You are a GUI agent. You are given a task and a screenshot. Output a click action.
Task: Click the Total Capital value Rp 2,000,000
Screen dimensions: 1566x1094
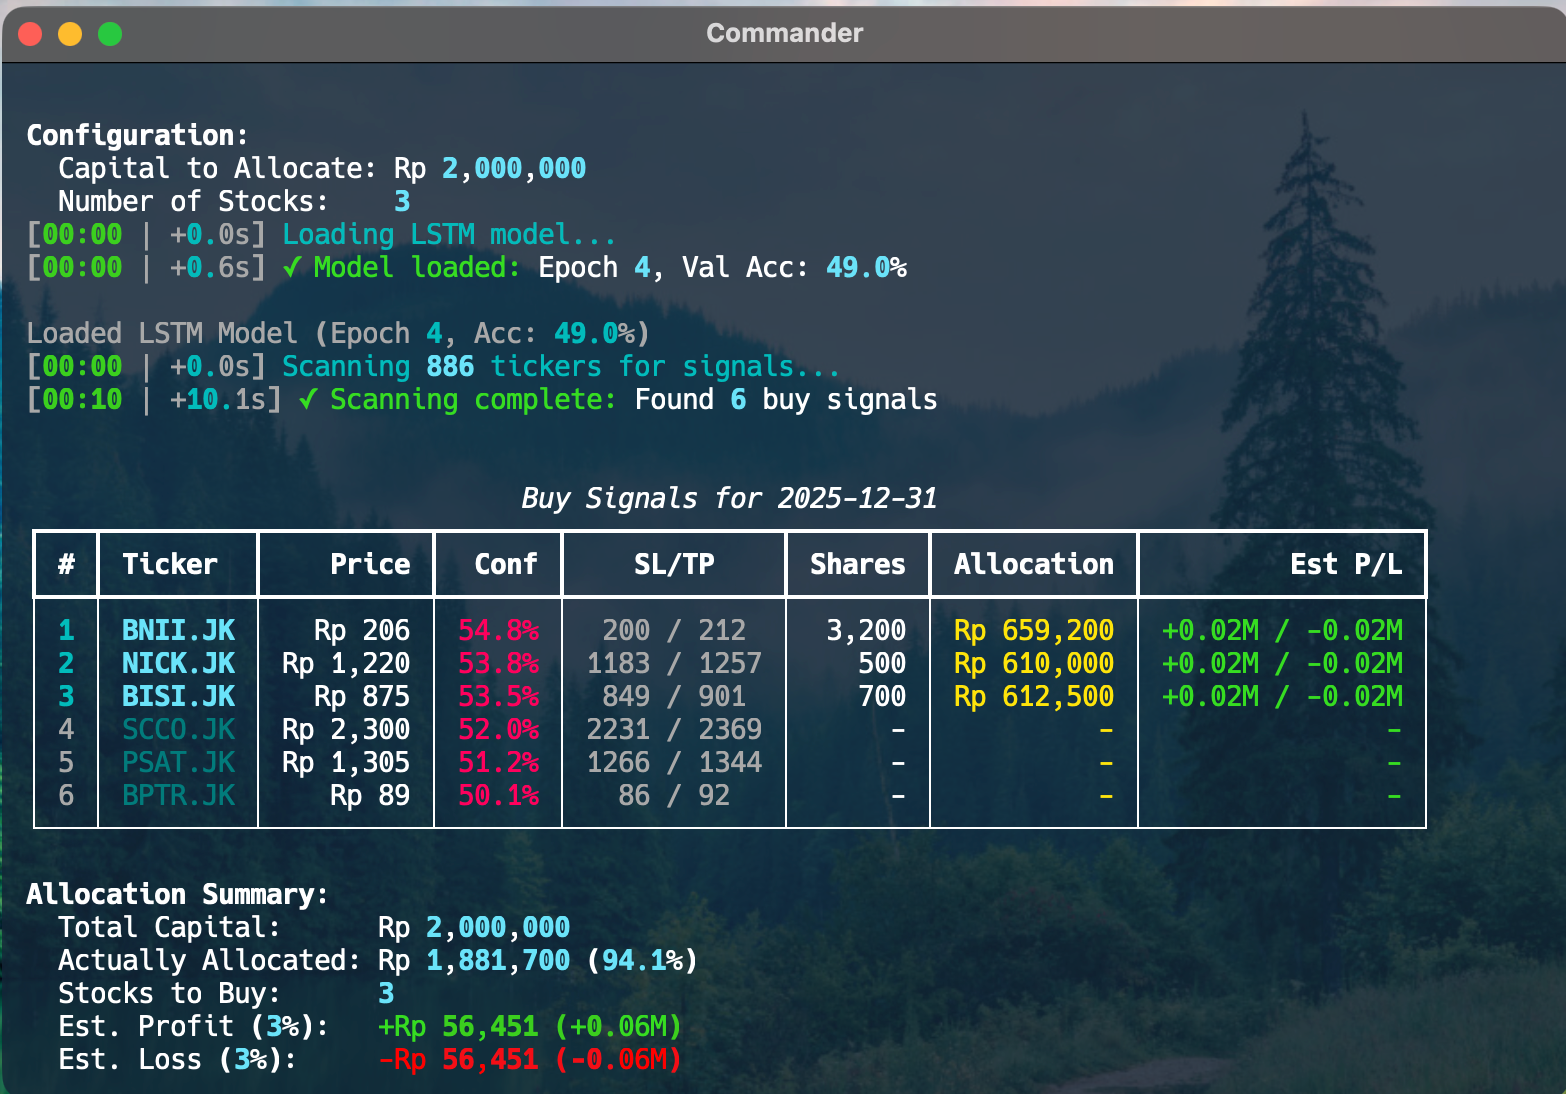474,927
